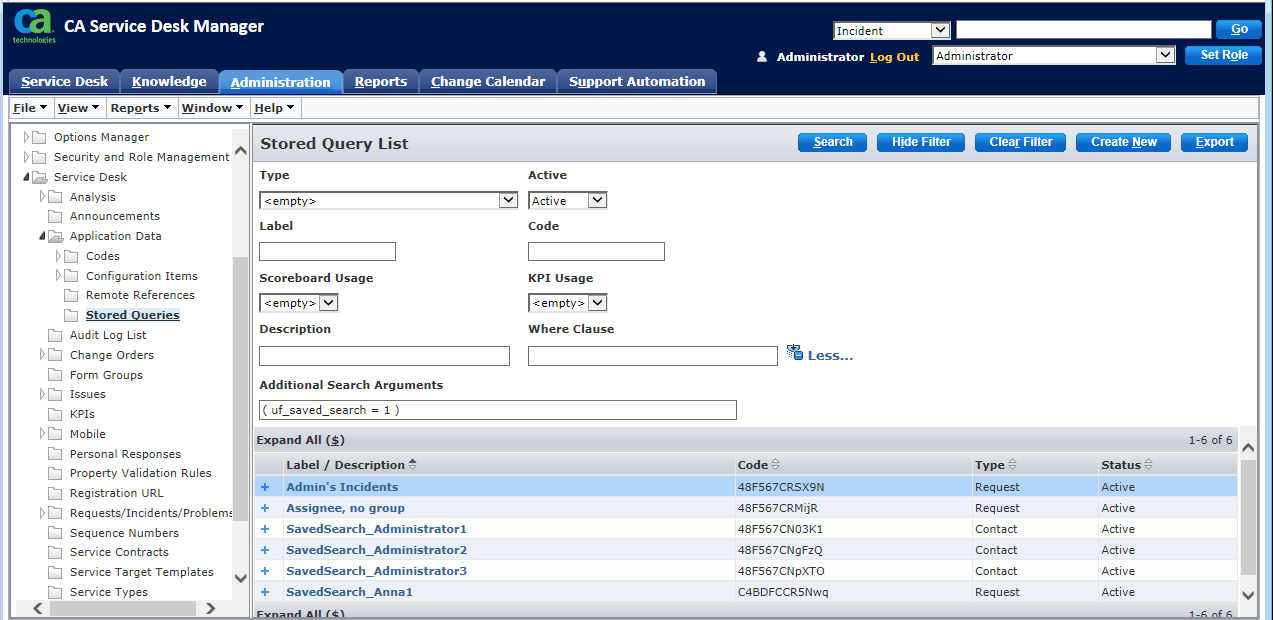Click the Search button

tap(833, 142)
